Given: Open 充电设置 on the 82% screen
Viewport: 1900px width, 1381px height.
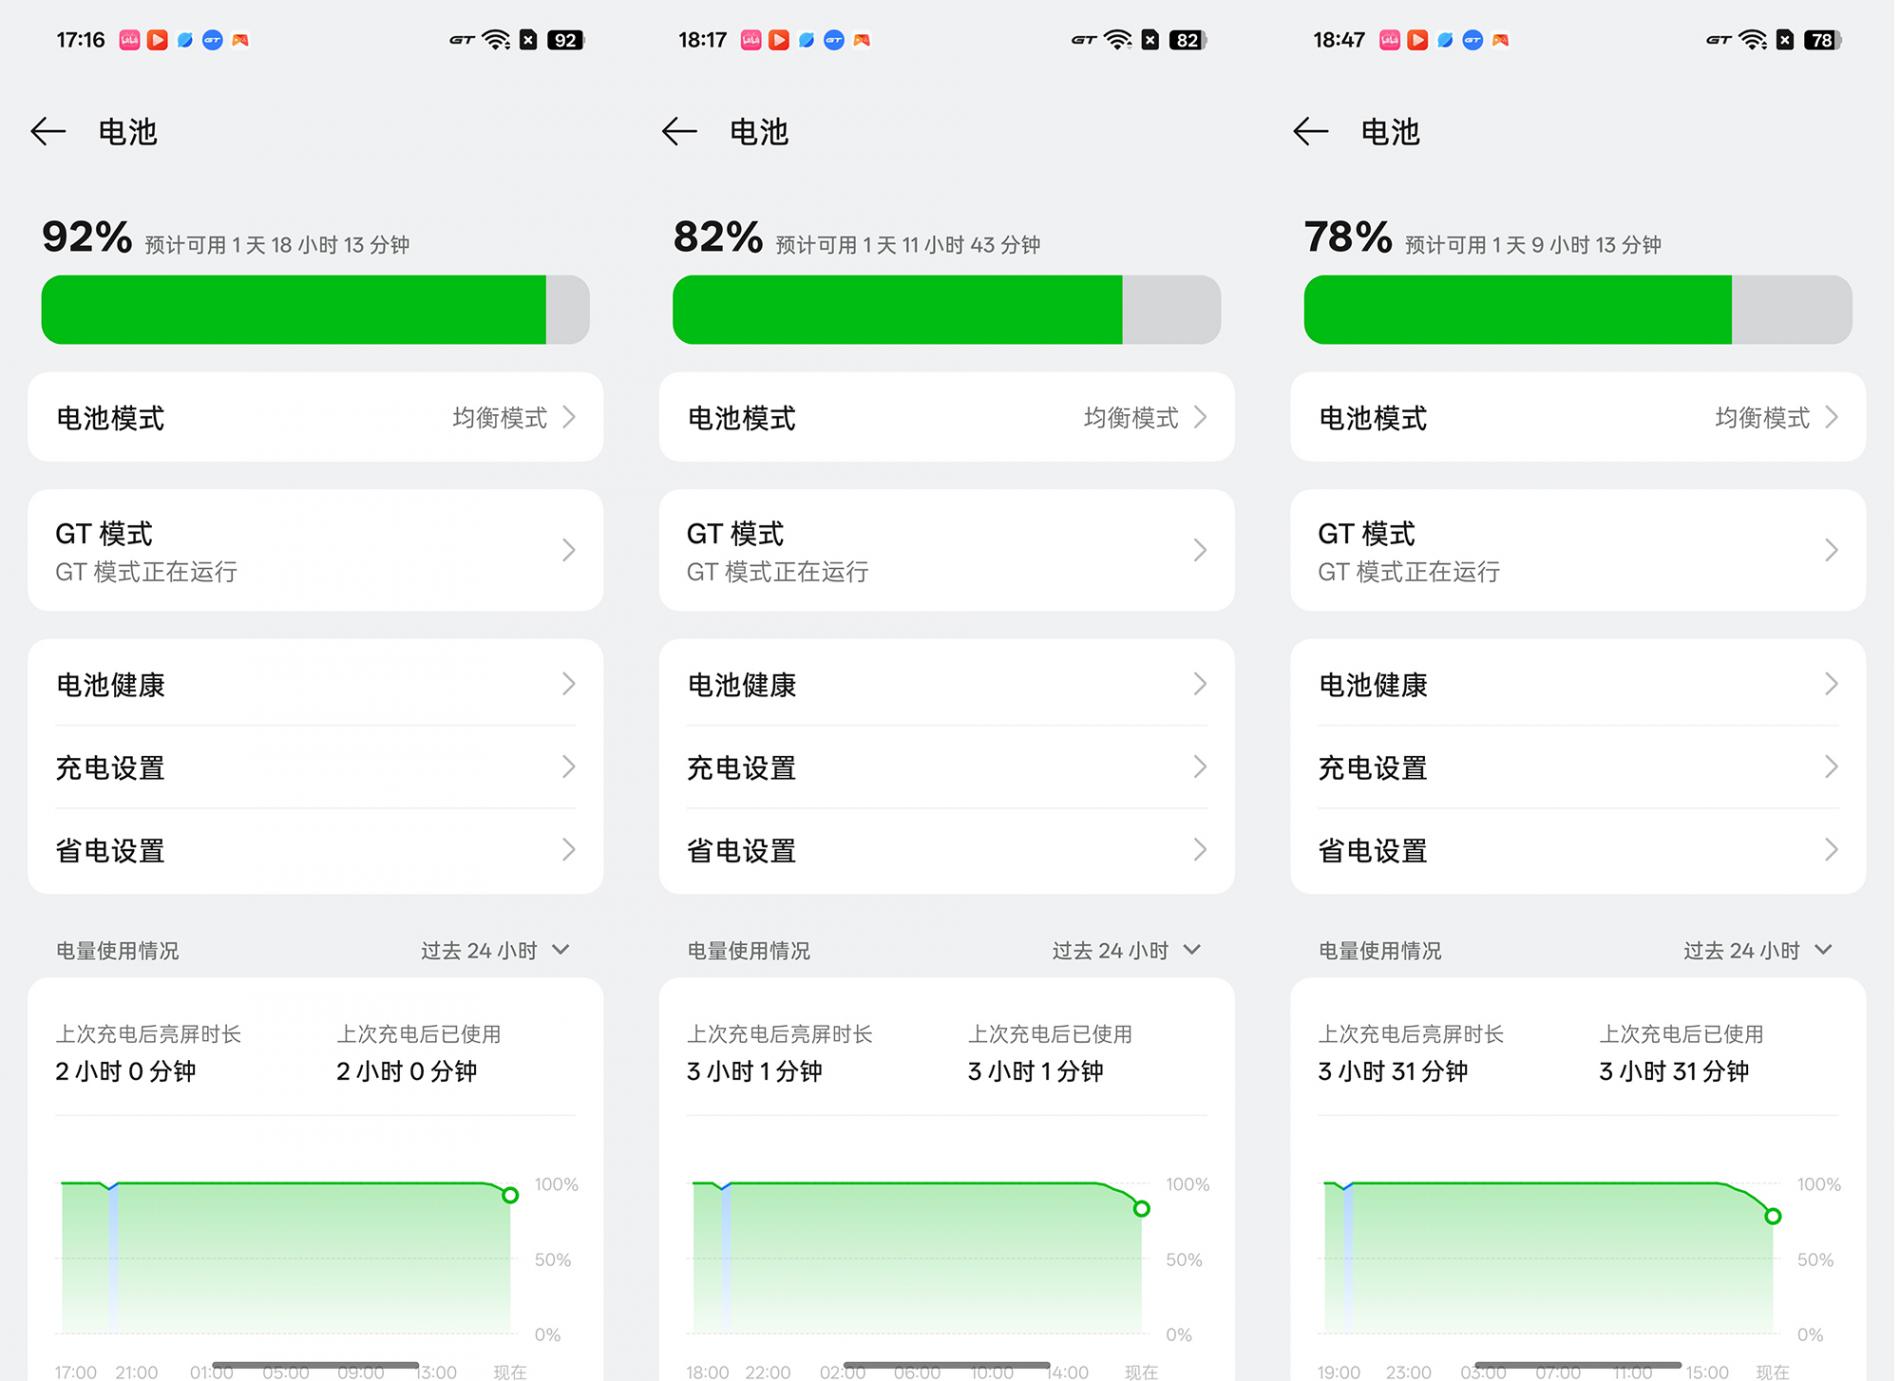Looking at the screenshot, I should tap(946, 767).
